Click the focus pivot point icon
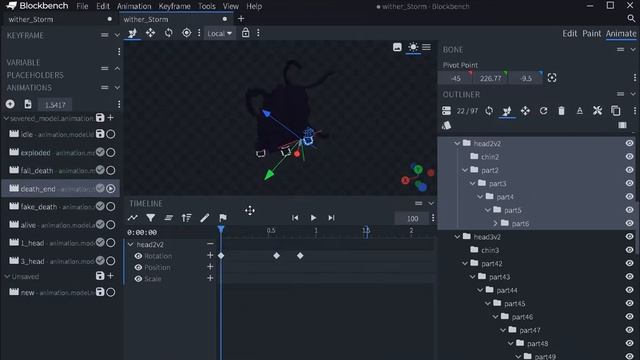The image size is (640, 360). (x=552, y=78)
